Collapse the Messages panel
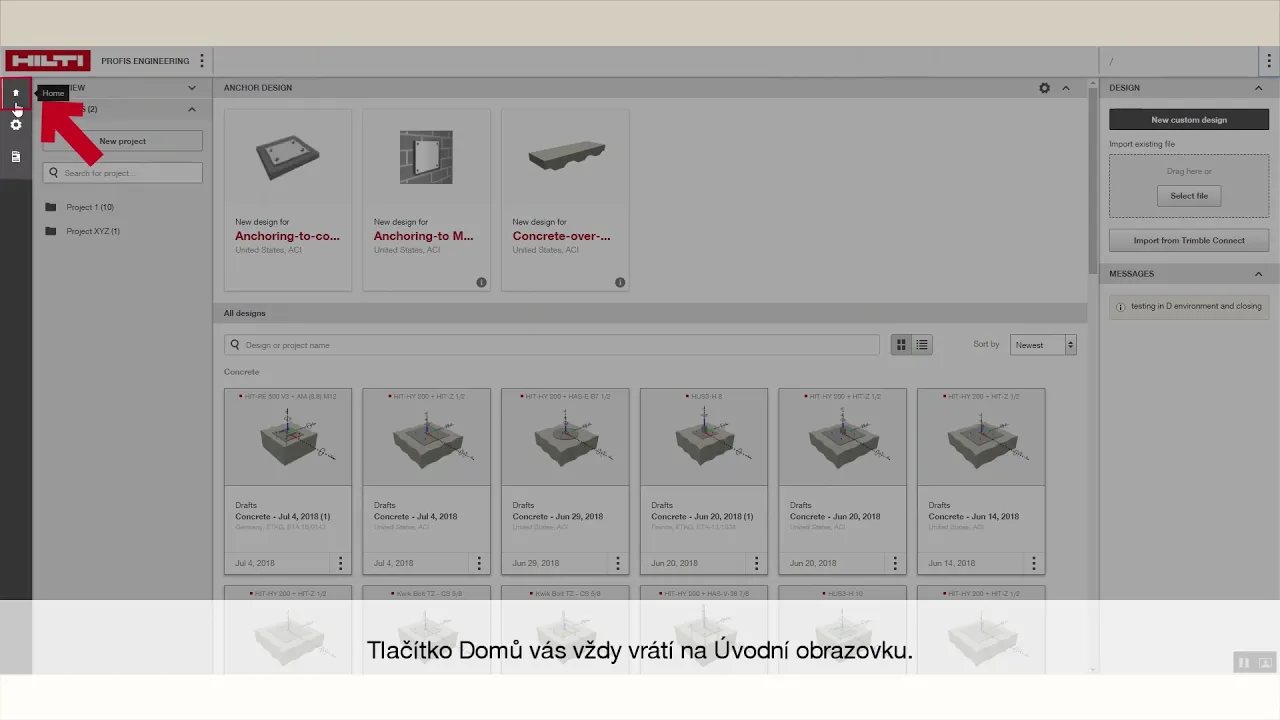The width and height of the screenshot is (1280, 720). point(1258,274)
